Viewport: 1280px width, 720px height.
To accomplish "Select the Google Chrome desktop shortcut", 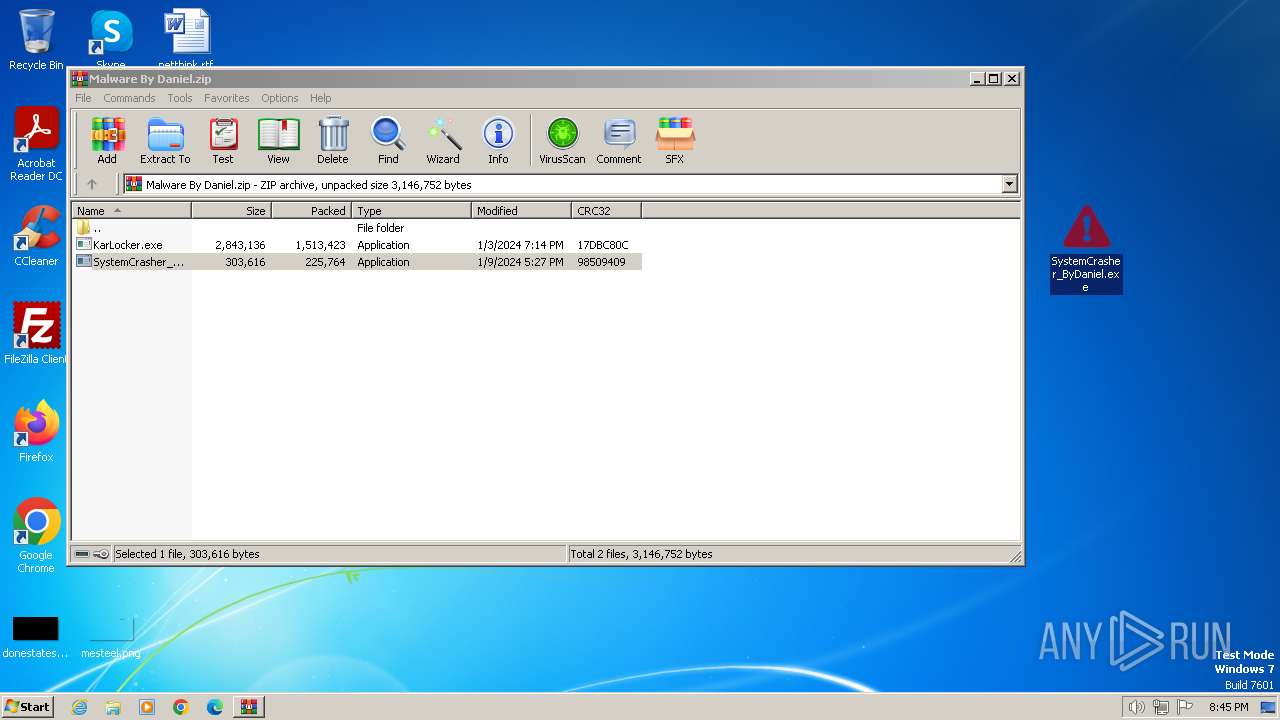I will pyautogui.click(x=36, y=536).
